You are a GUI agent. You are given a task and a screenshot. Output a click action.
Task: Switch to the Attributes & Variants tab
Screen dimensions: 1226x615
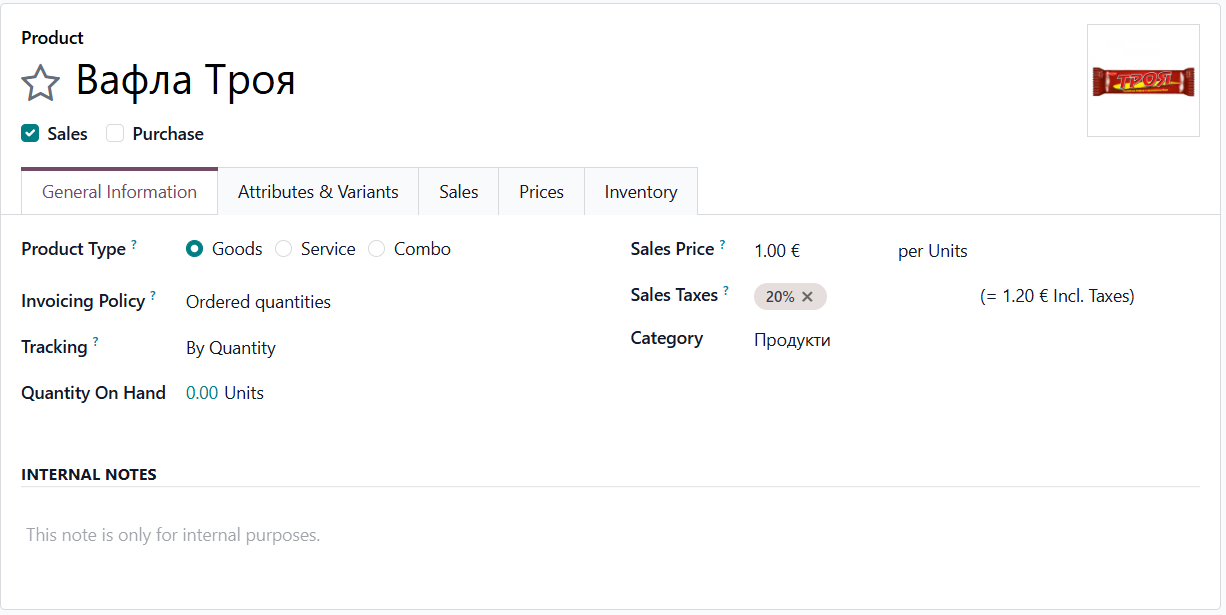[318, 192]
